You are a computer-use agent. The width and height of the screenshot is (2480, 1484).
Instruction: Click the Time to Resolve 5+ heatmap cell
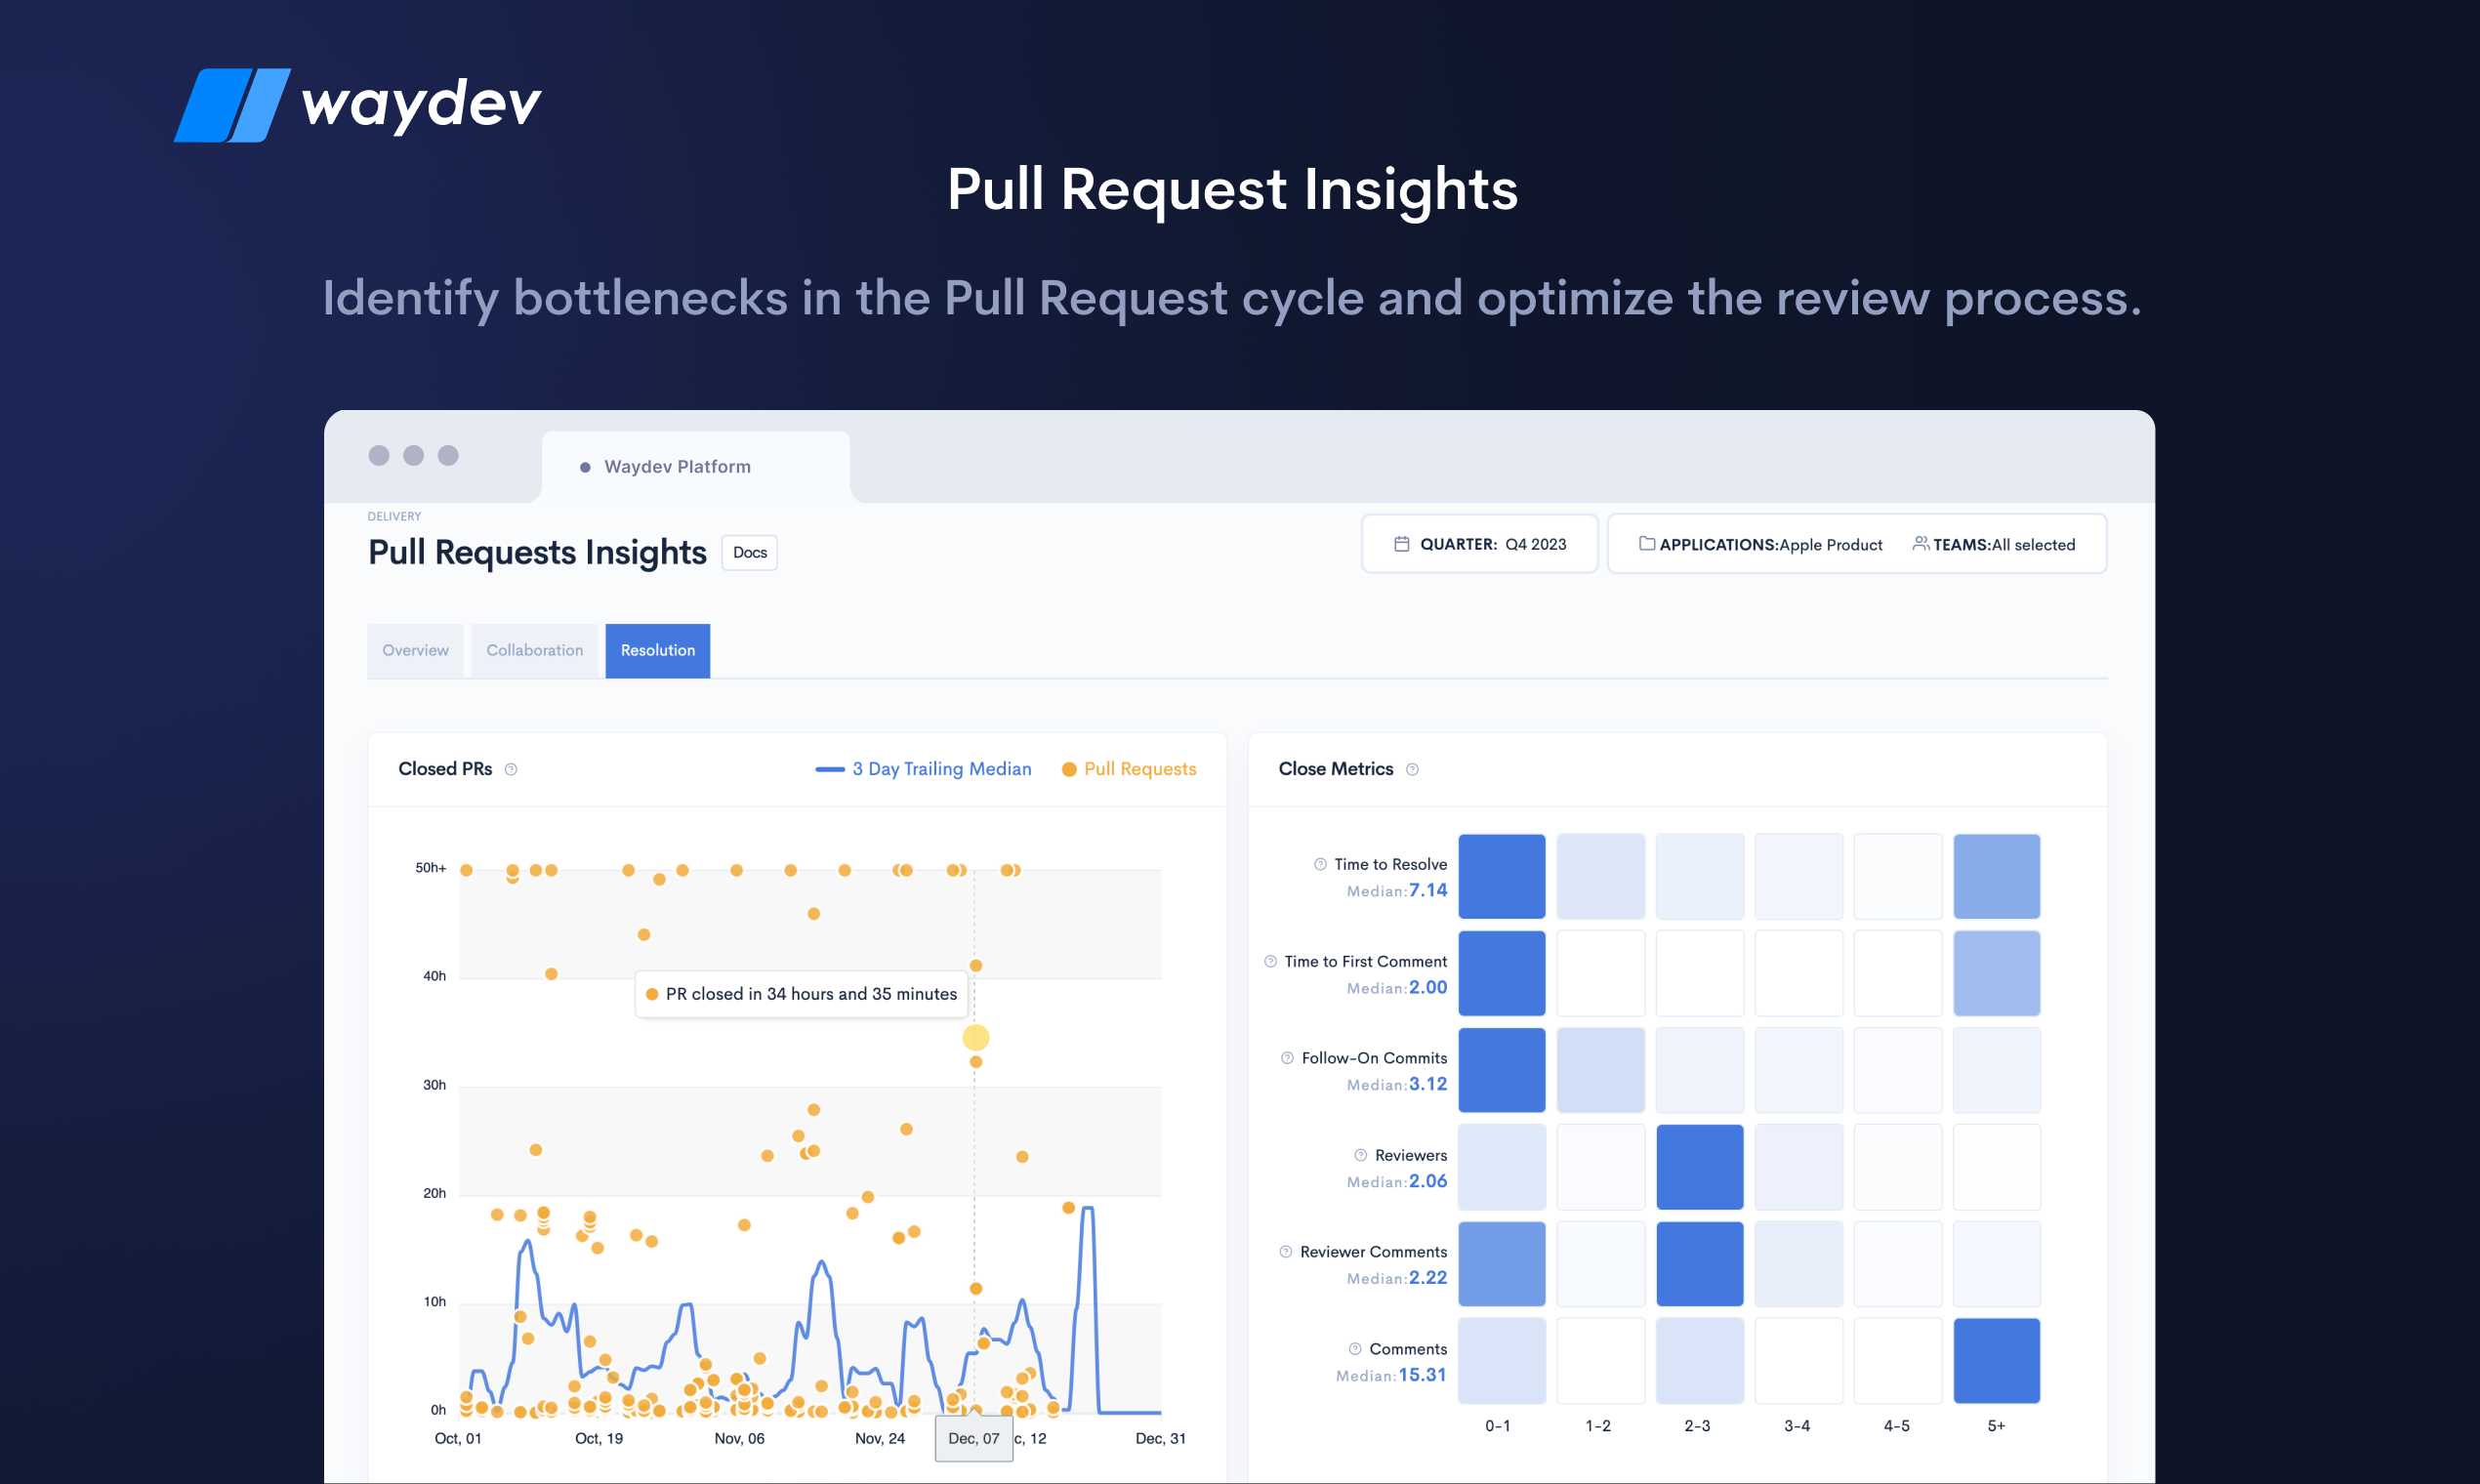(x=1996, y=876)
